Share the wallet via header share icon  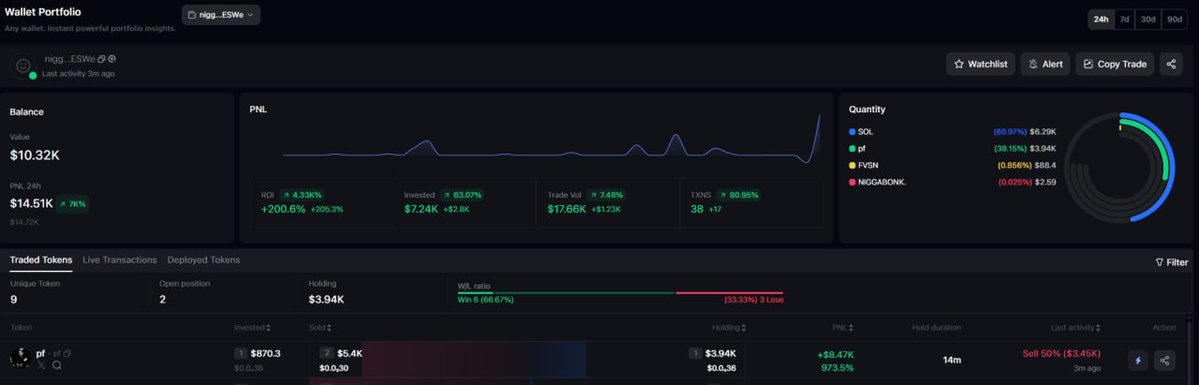(1171, 64)
